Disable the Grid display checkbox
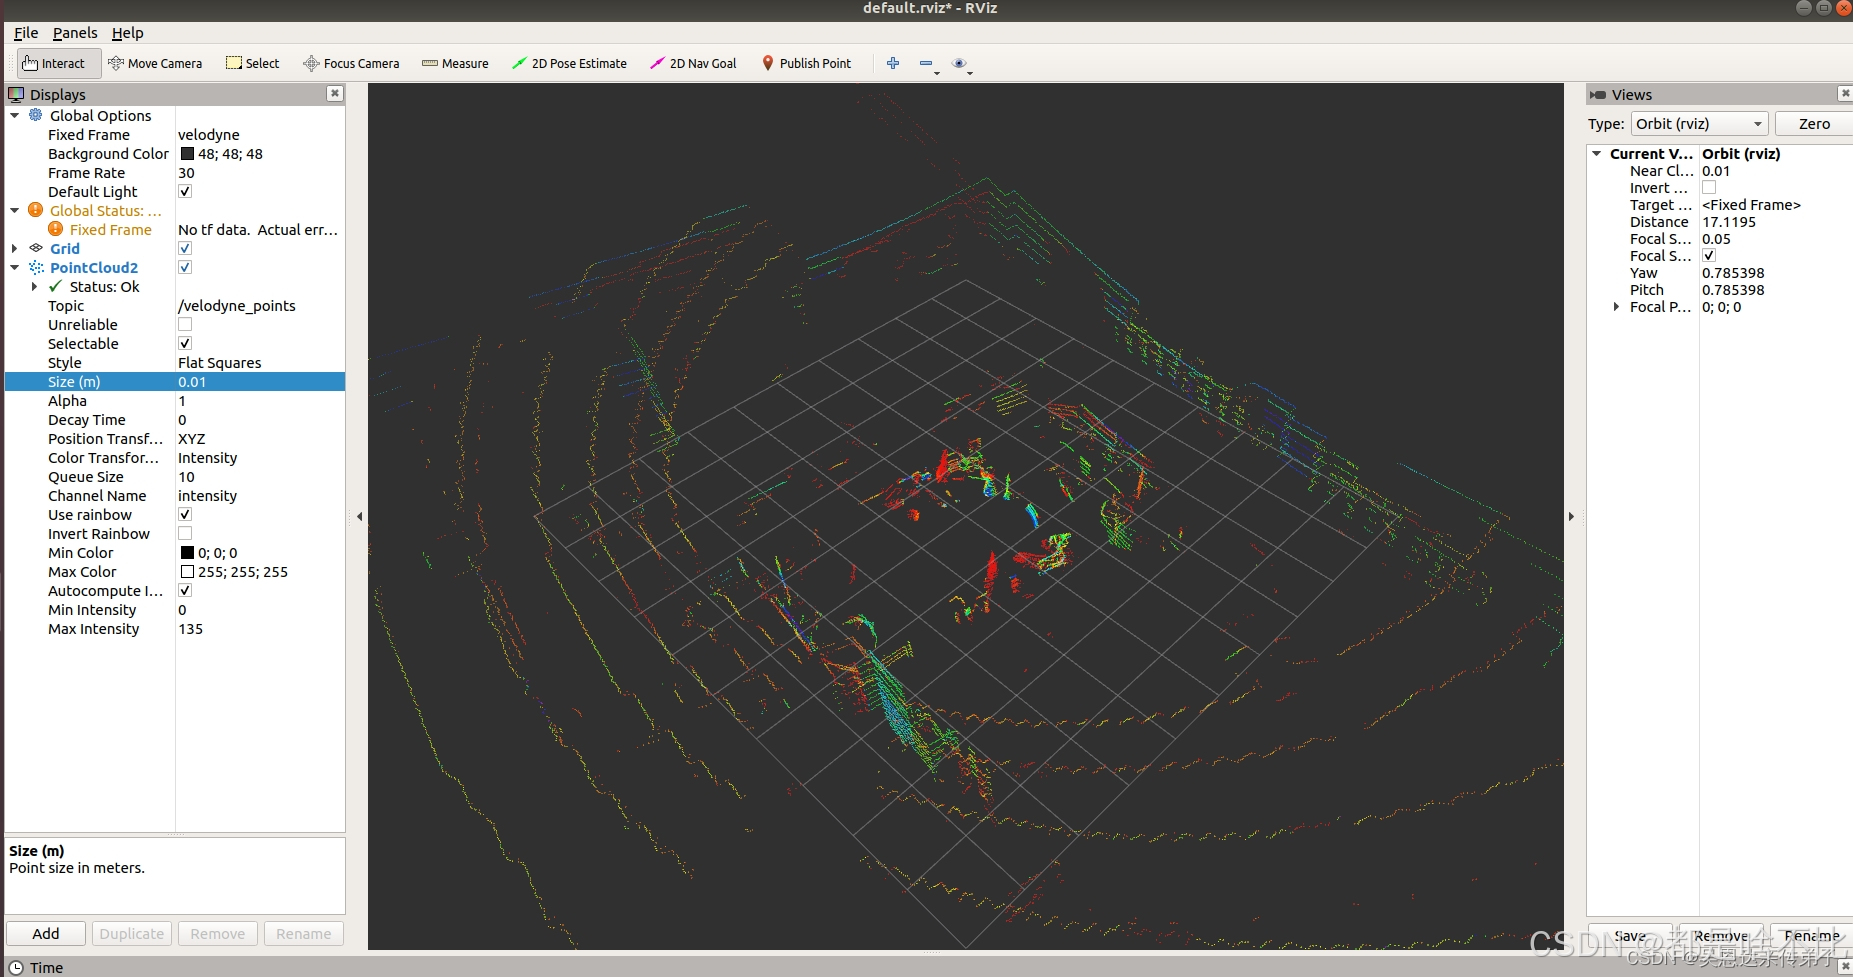 tap(185, 248)
